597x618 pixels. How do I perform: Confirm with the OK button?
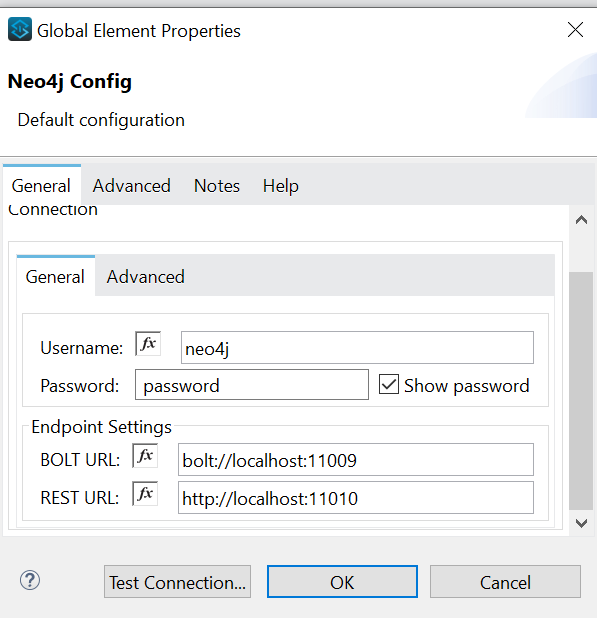click(342, 582)
